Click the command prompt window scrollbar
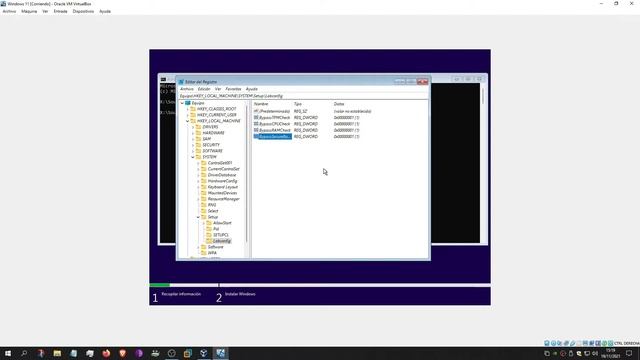The image size is (640, 360). pos(484,96)
